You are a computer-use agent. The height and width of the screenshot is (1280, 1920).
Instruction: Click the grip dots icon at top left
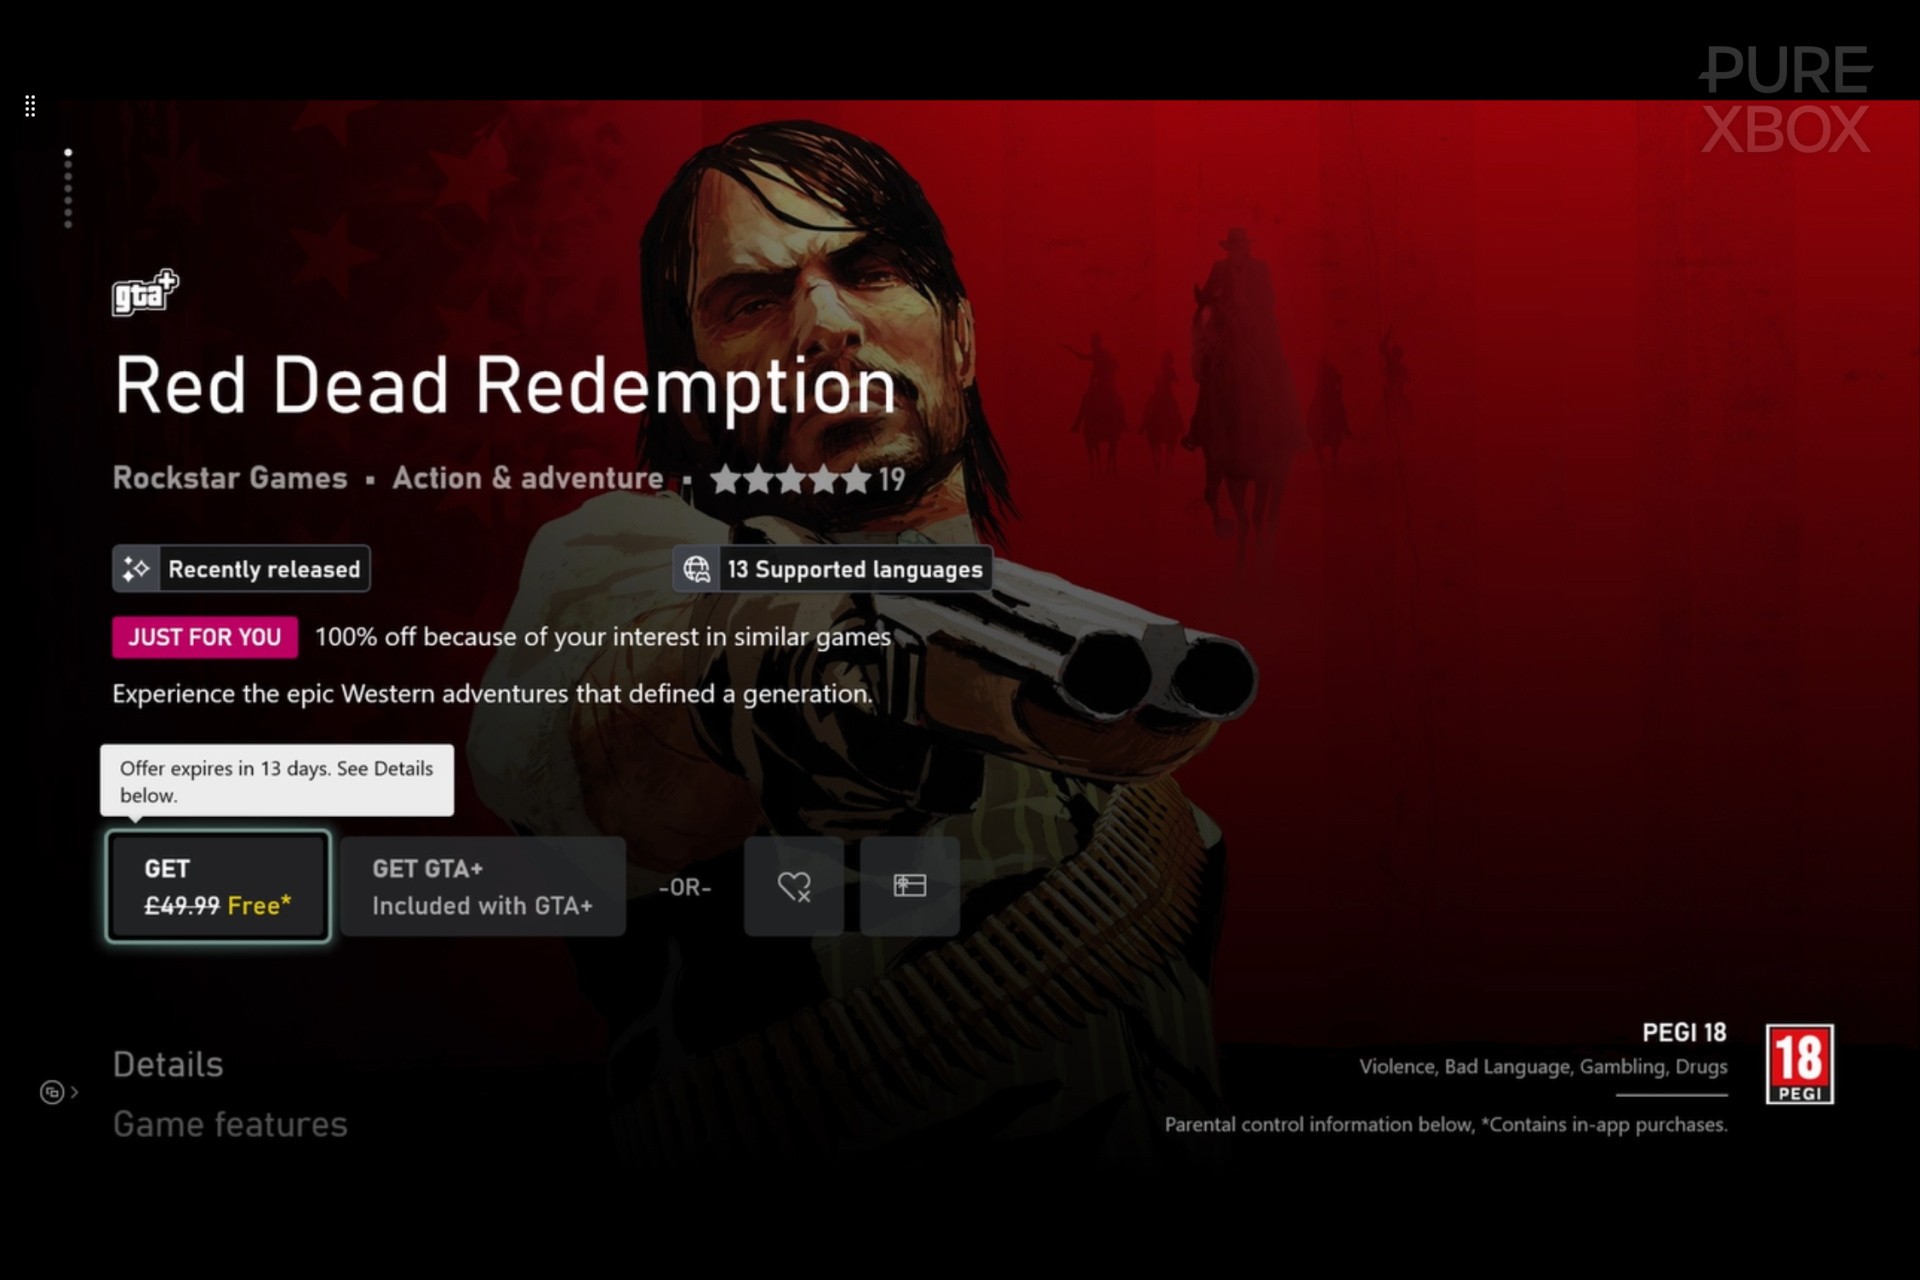[x=30, y=106]
